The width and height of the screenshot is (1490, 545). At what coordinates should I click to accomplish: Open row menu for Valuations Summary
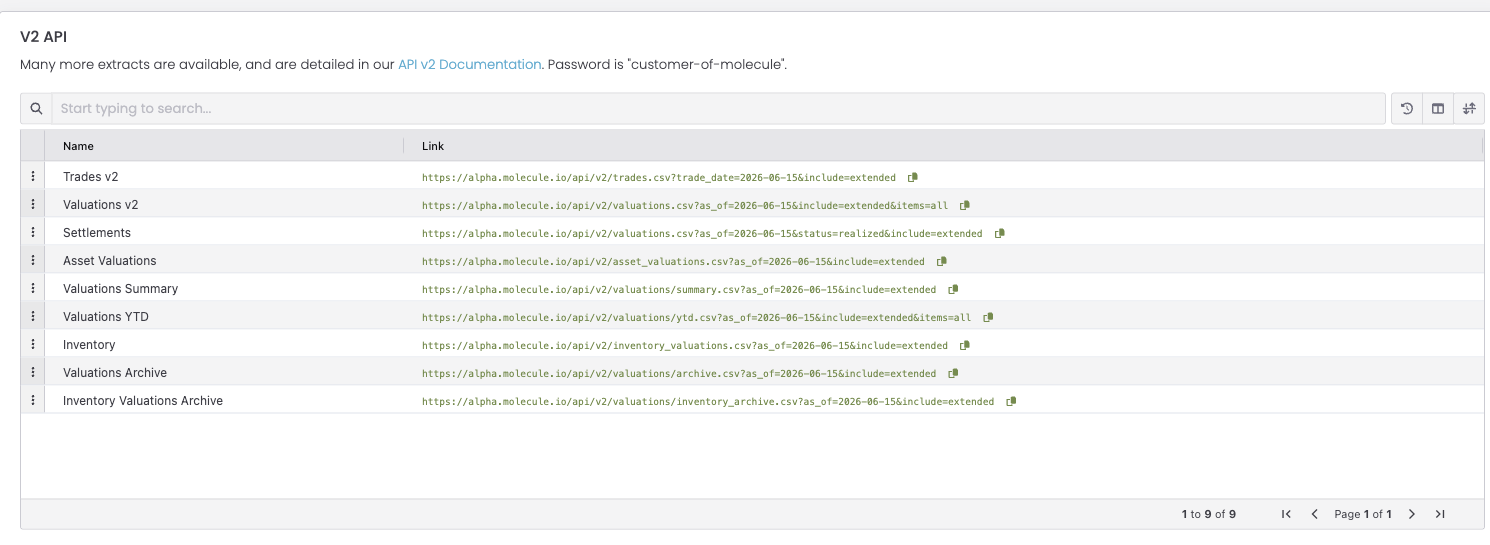33,288
